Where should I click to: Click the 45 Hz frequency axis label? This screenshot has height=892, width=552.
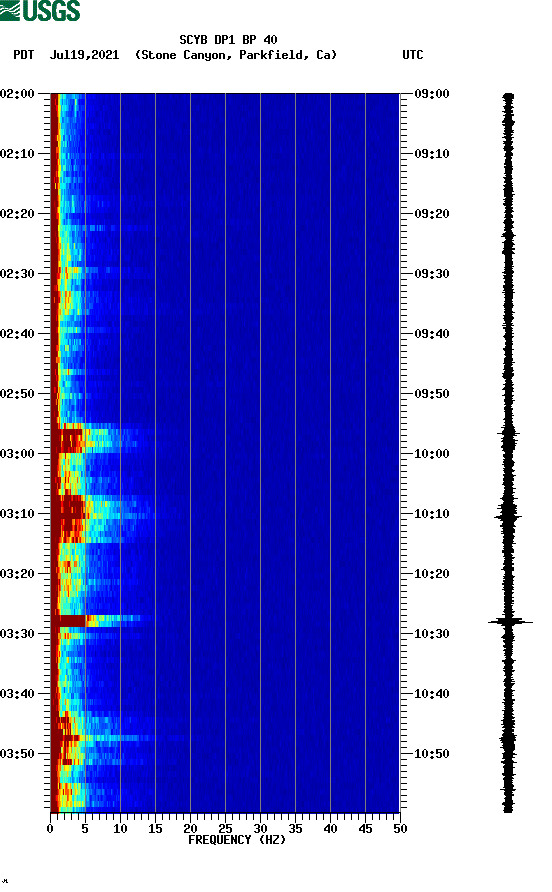[x=365, y=828]
